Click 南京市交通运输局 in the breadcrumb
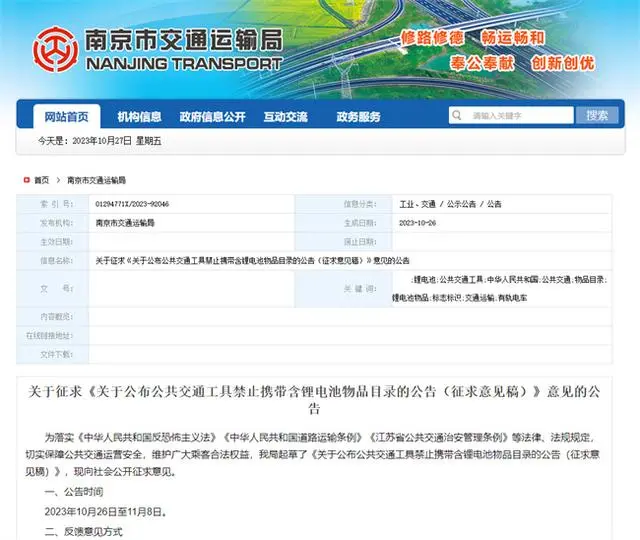640x540 pixels. coord(96,180)
